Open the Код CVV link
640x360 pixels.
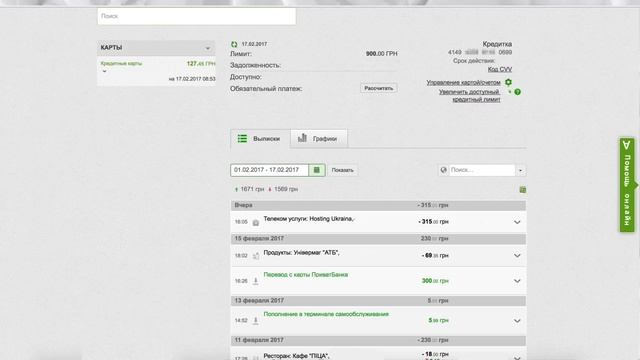pos(500,69)
